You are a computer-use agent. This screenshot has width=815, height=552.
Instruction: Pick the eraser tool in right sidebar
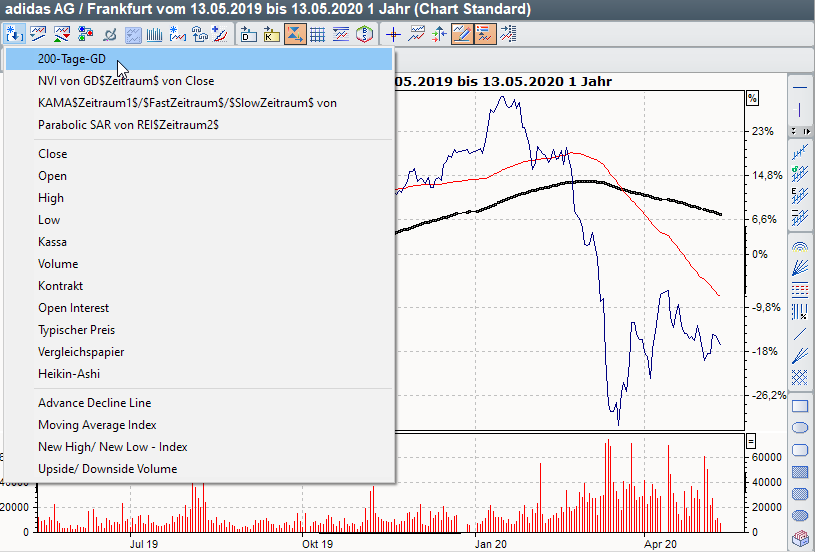coord(799,539)
